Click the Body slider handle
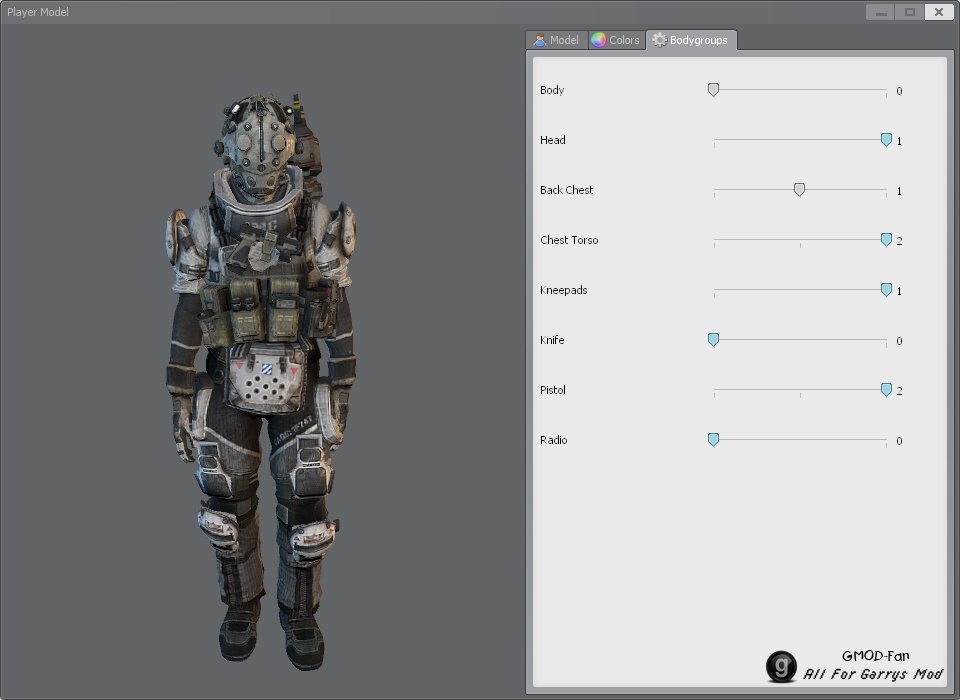This screenshot has height=700, width=960. [713, 90]
